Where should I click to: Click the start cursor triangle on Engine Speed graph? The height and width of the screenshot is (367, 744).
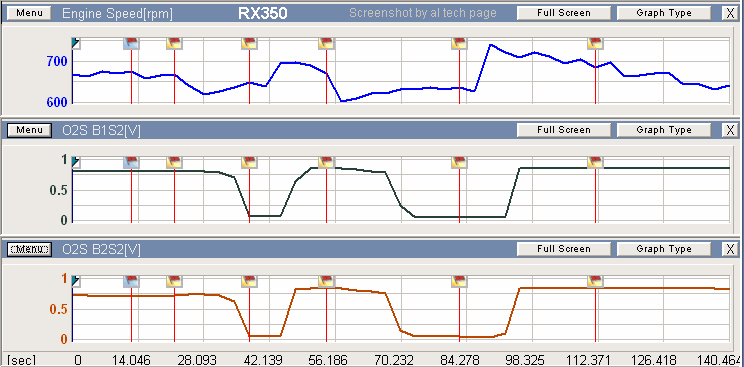tap(76, 44)
